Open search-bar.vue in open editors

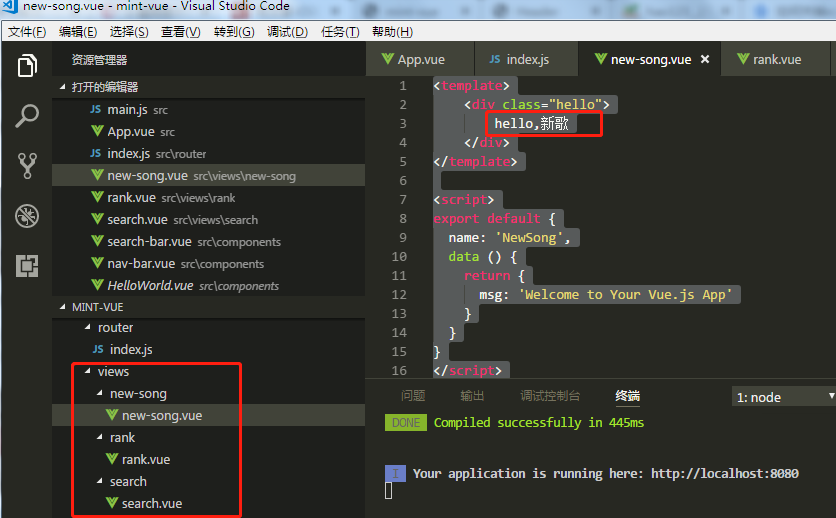click(x=208, y=241)
